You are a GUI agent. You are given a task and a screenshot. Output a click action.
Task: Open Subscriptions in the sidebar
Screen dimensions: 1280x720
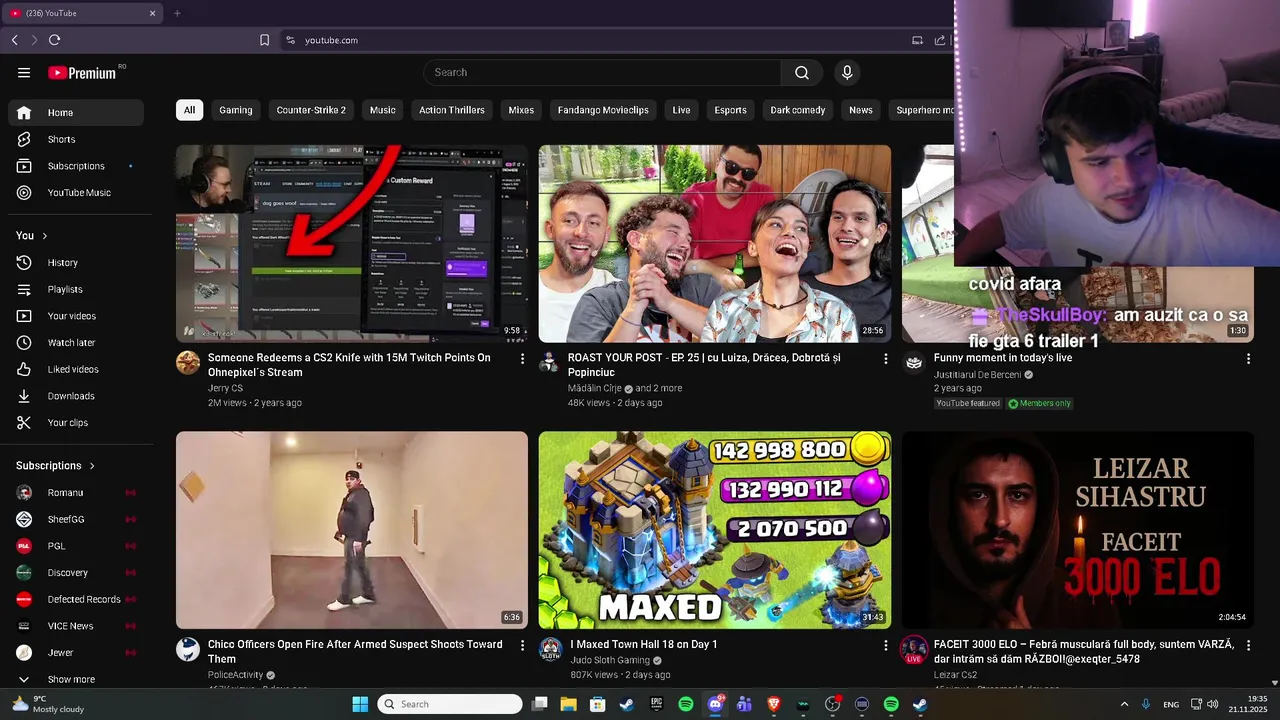(76, 166)
